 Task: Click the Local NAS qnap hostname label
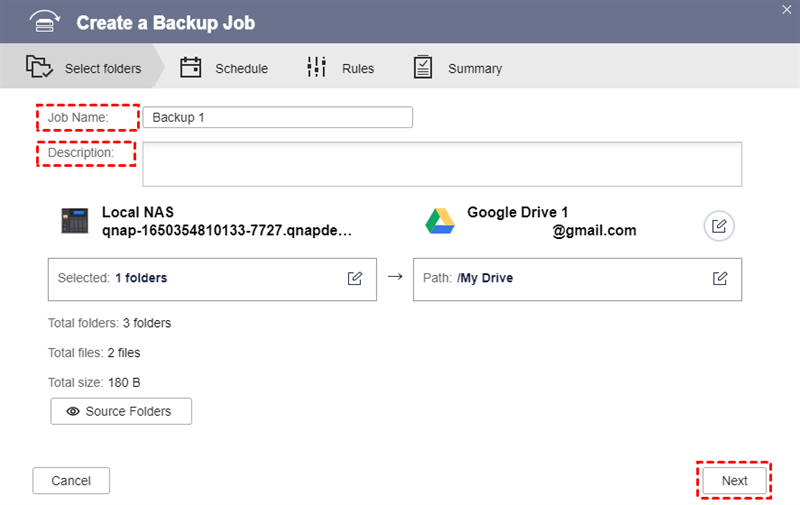click(x=227, y=230)
